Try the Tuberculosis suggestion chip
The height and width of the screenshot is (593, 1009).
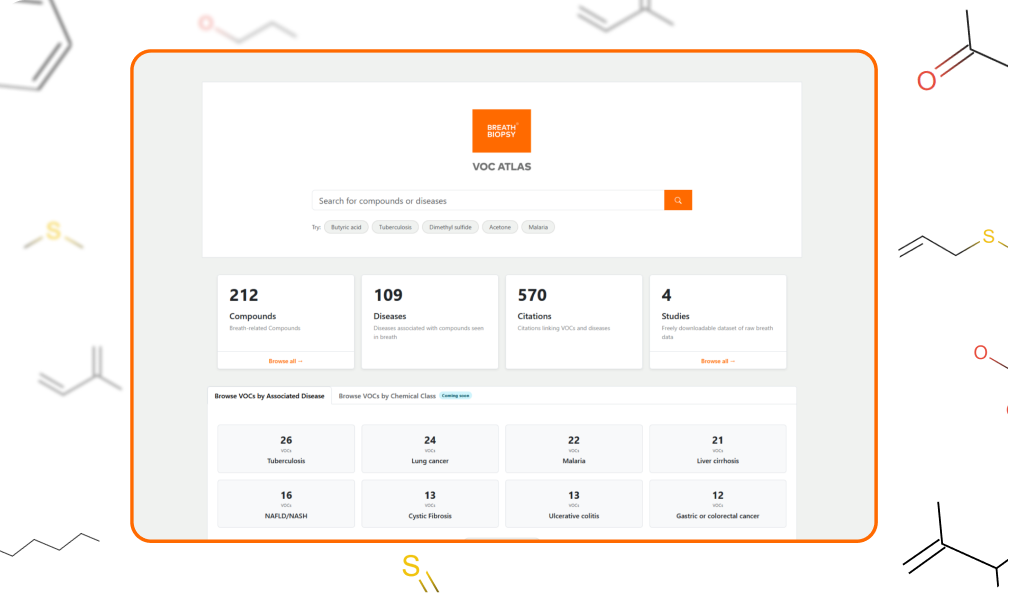(395, 227)
